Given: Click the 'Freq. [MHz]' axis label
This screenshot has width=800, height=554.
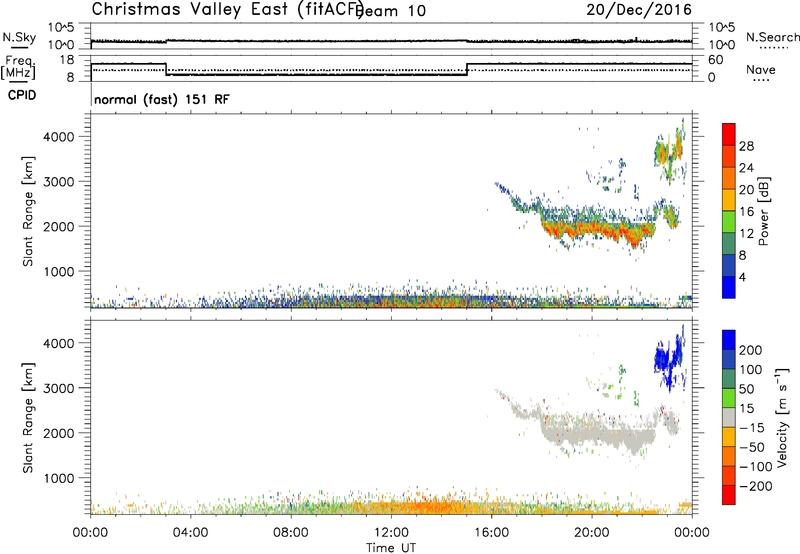Looking at the screenshot, I should [x=18, y=67].
